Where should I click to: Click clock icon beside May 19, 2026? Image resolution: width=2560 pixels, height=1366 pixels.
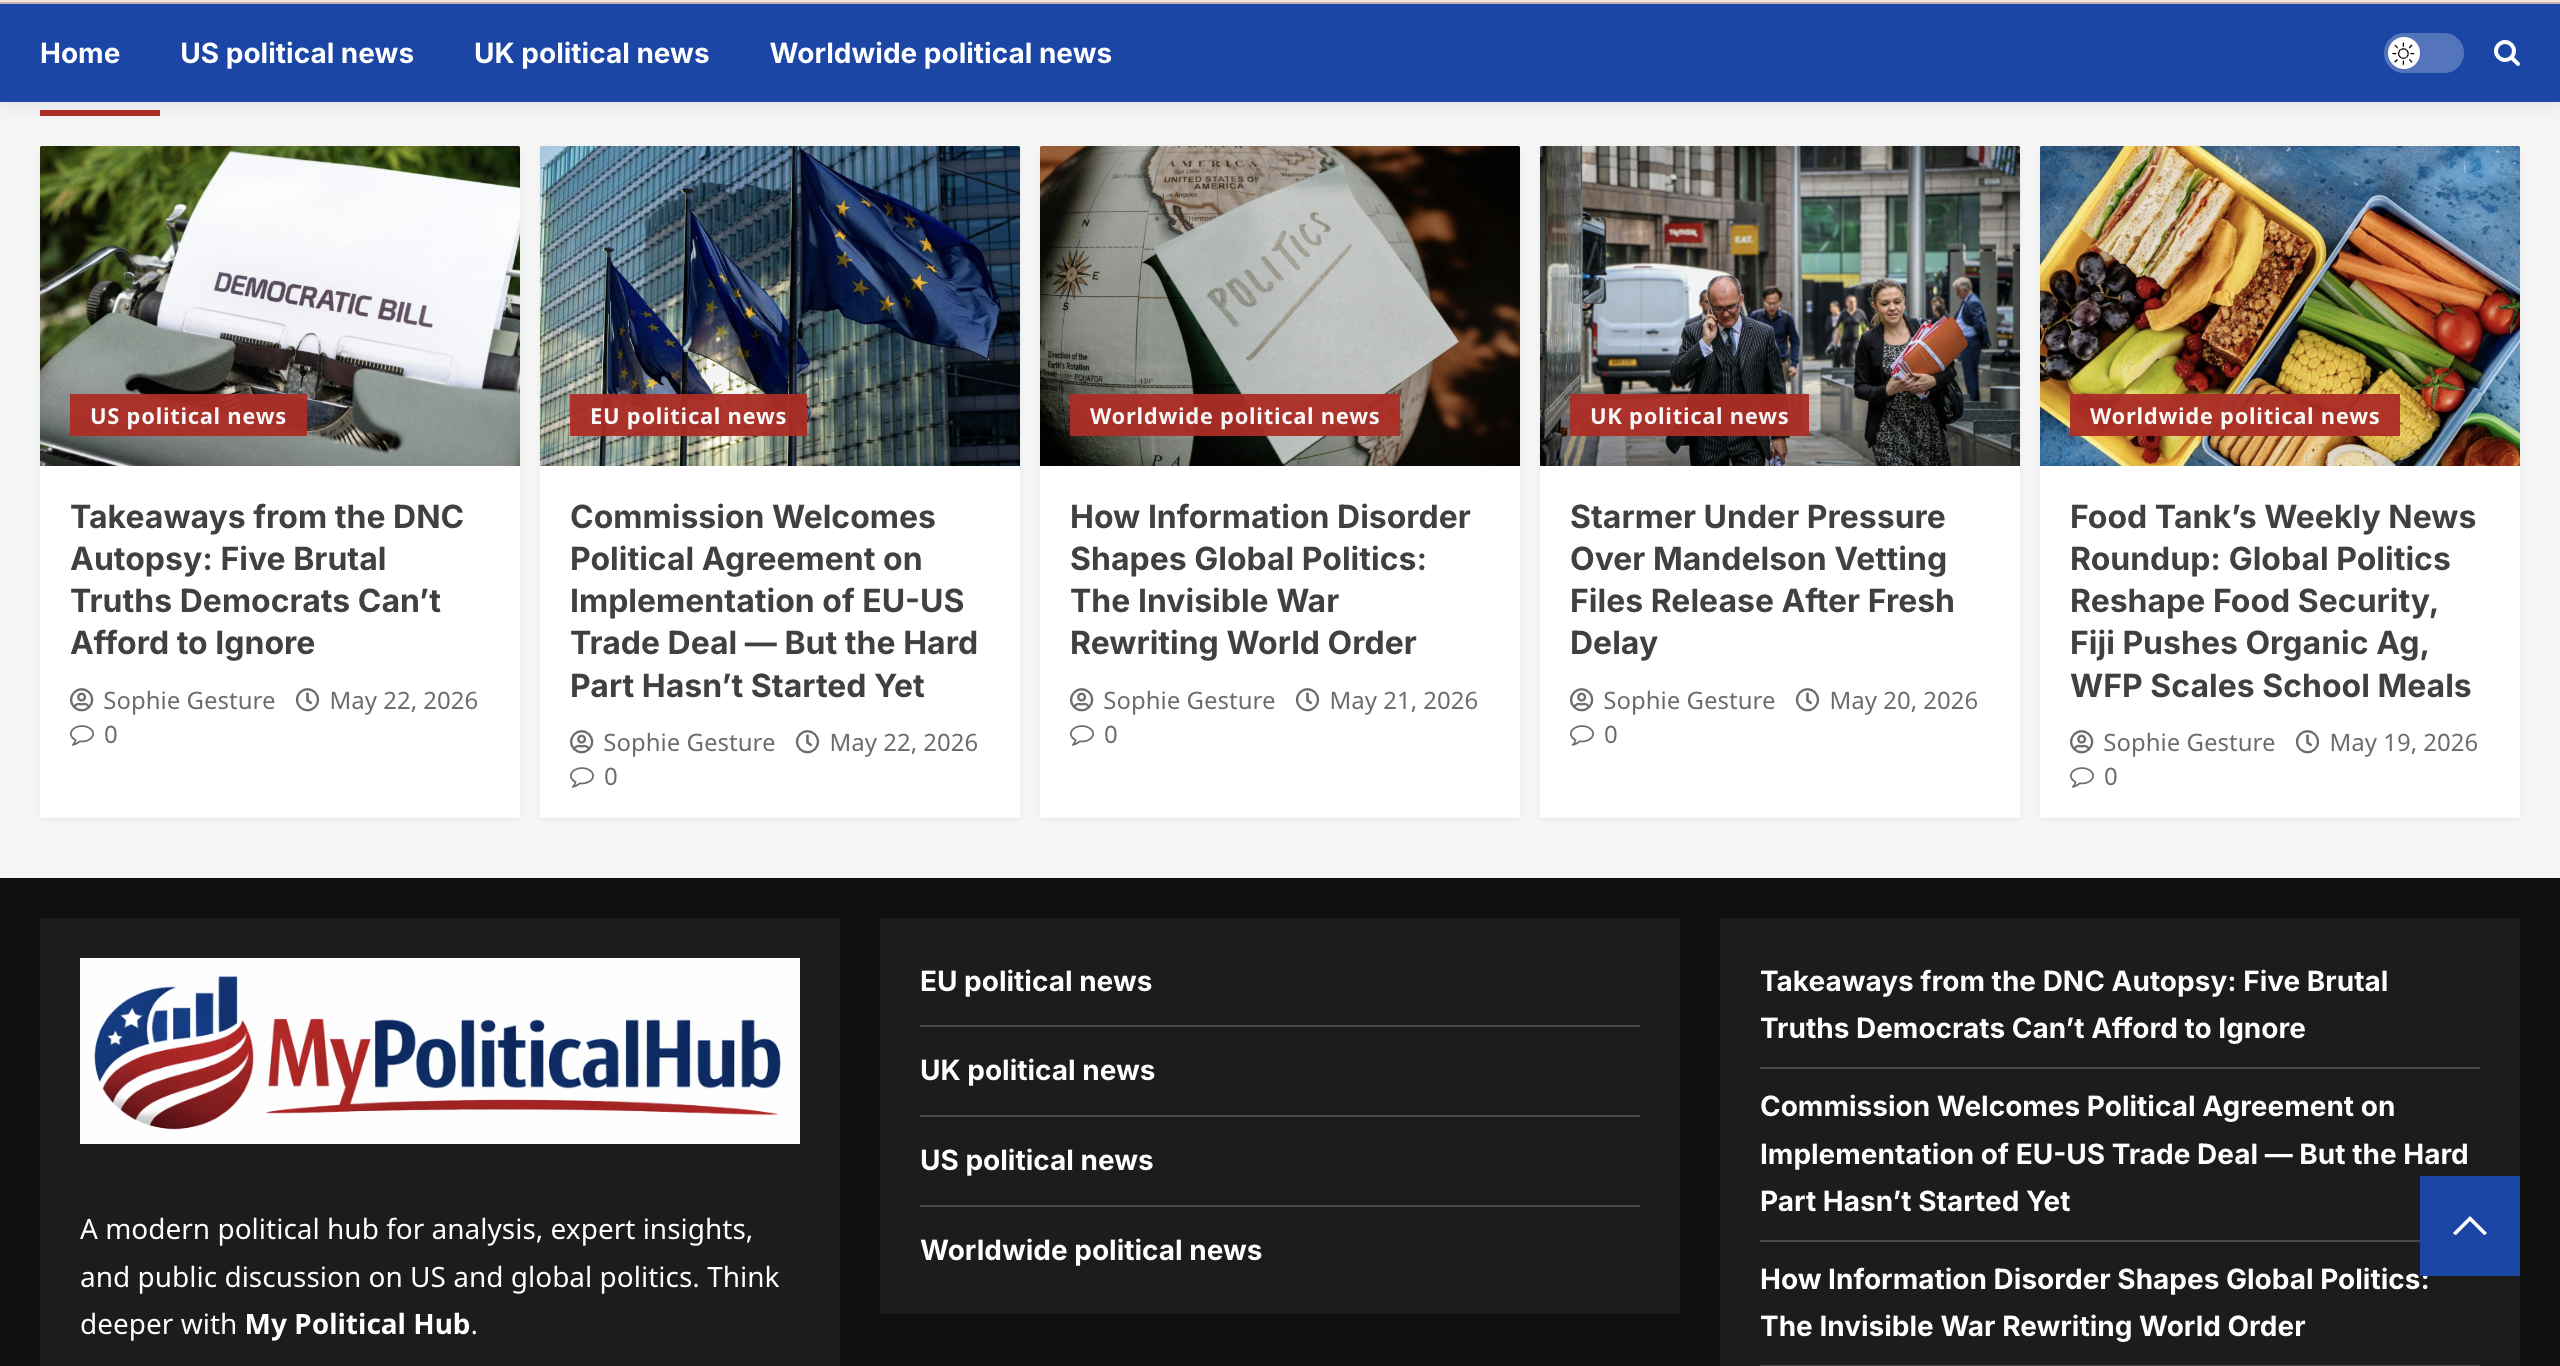pos(2308,742)
